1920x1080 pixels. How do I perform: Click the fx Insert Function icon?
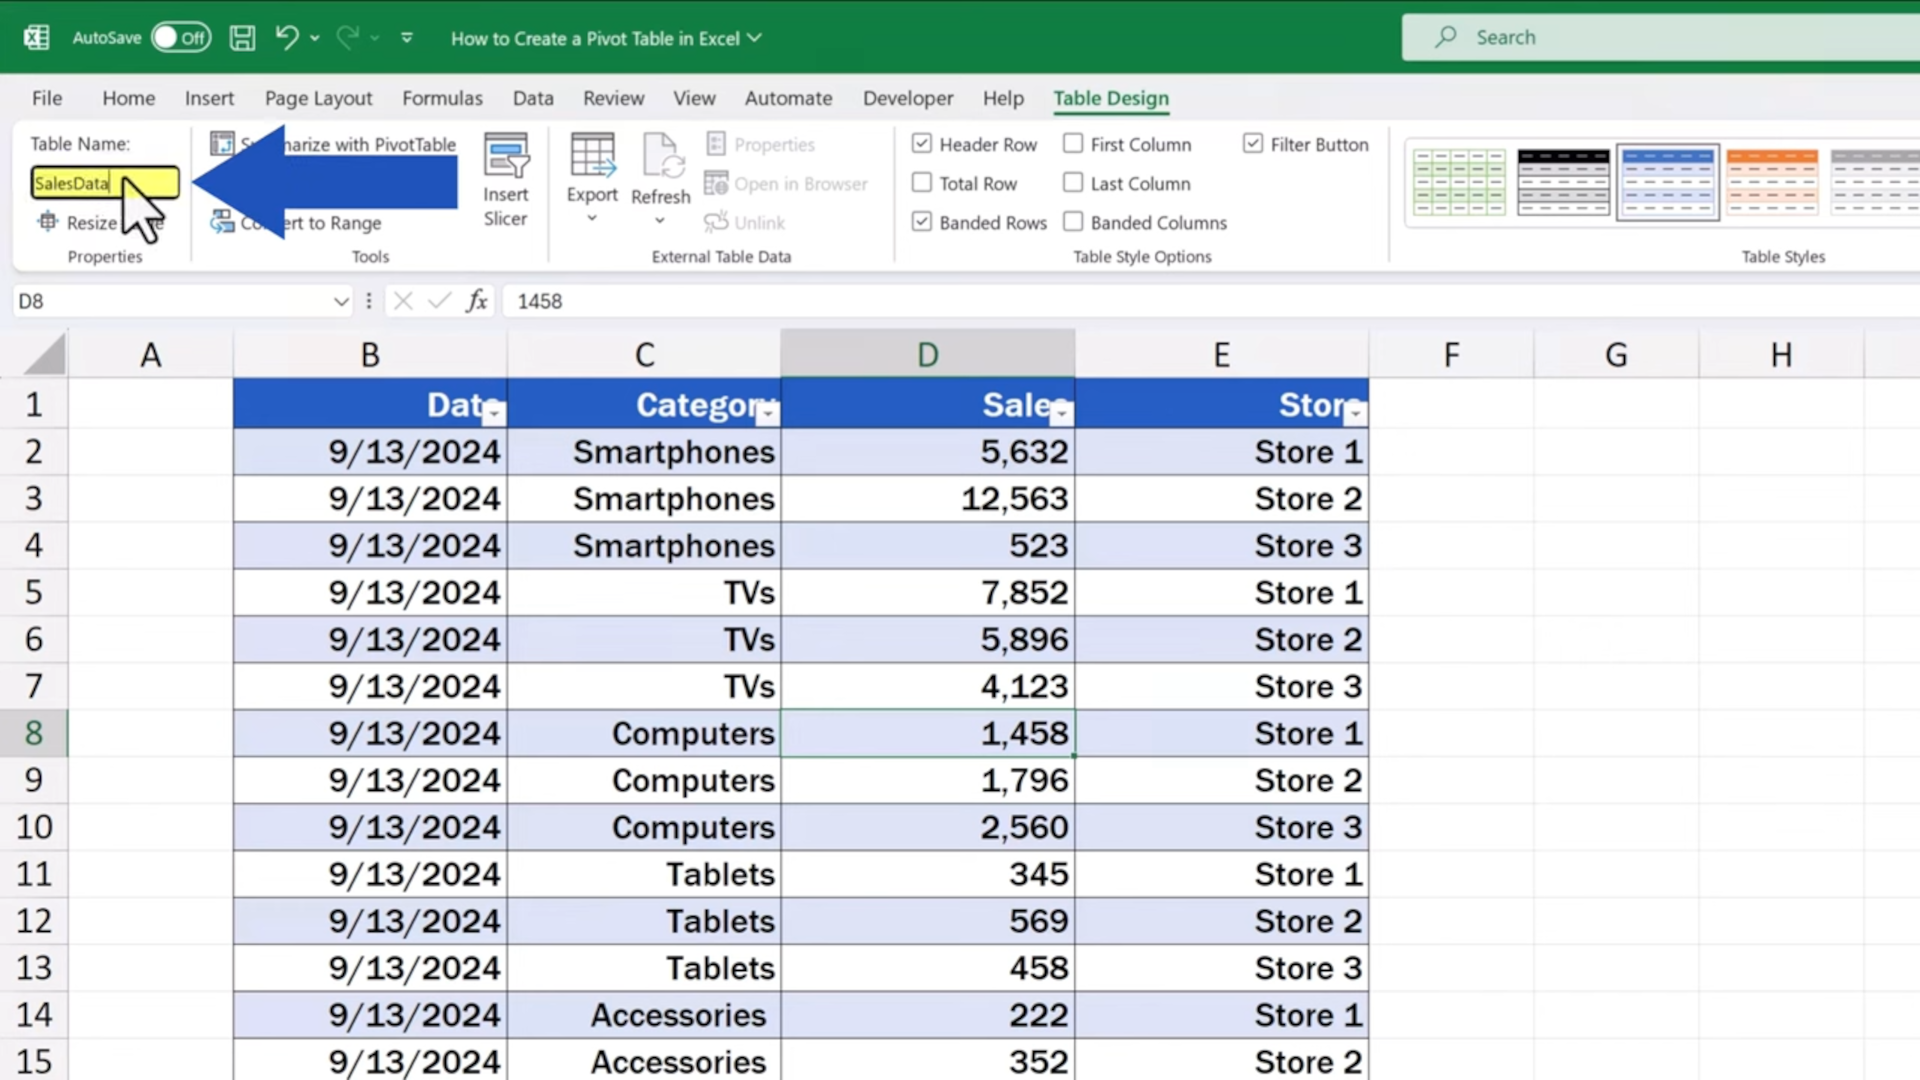[477, 301]
